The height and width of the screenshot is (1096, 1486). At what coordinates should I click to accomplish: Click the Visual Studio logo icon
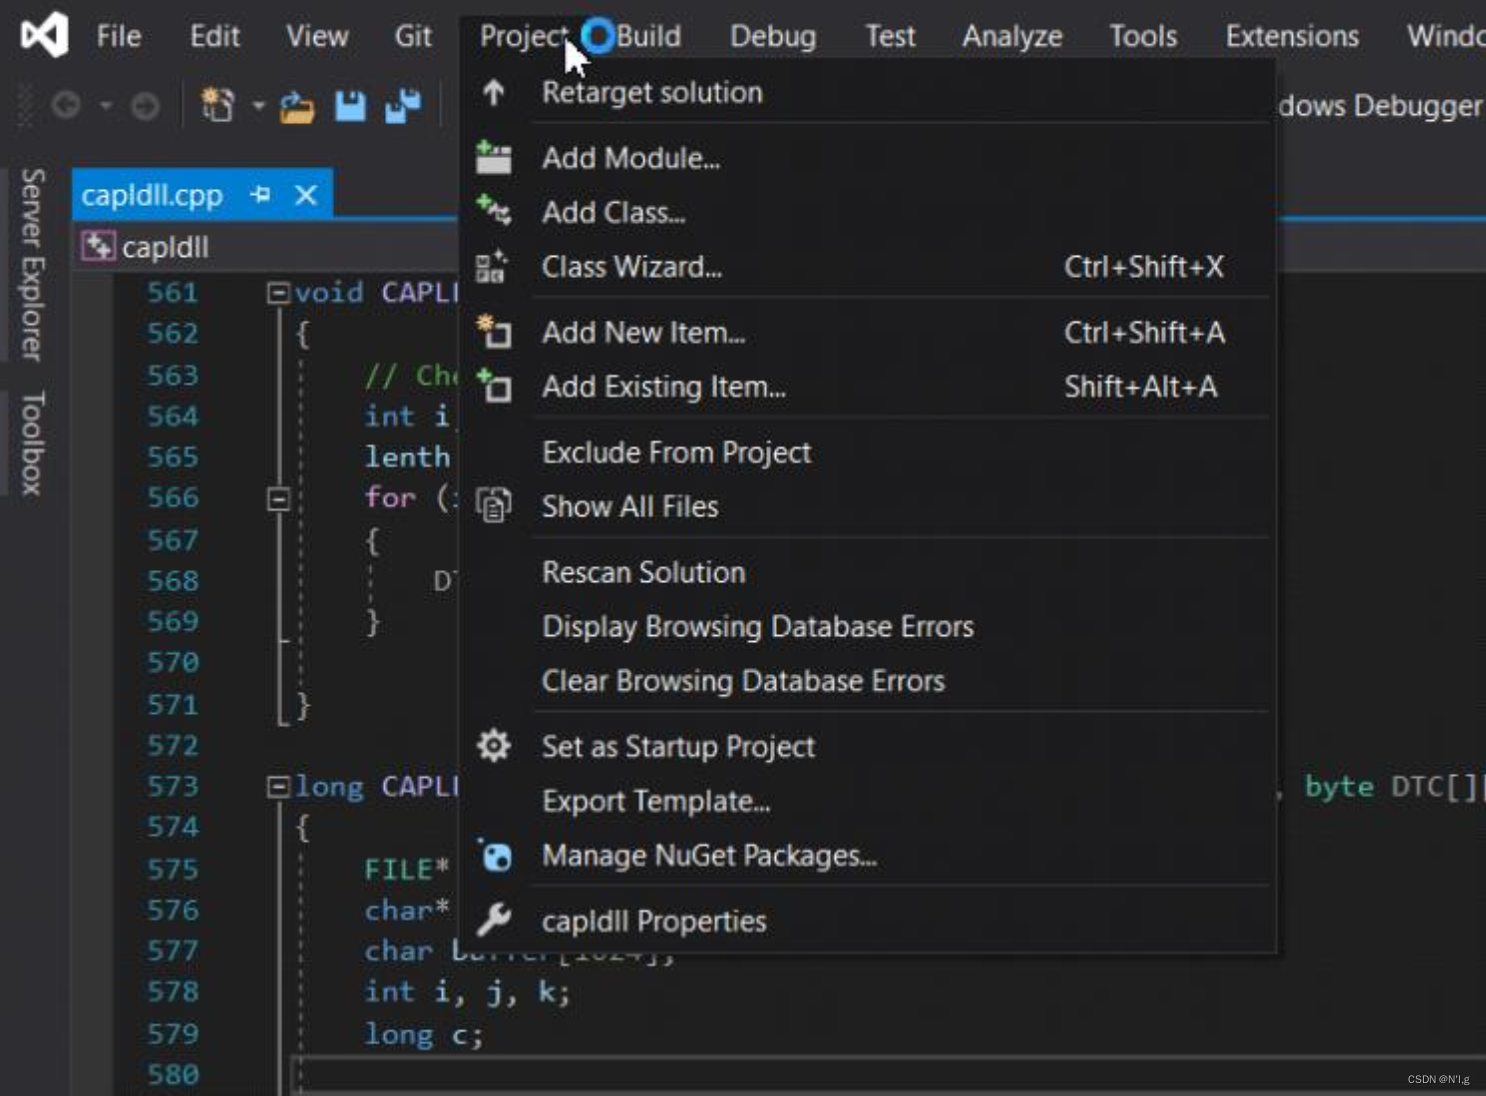(44, 35)
